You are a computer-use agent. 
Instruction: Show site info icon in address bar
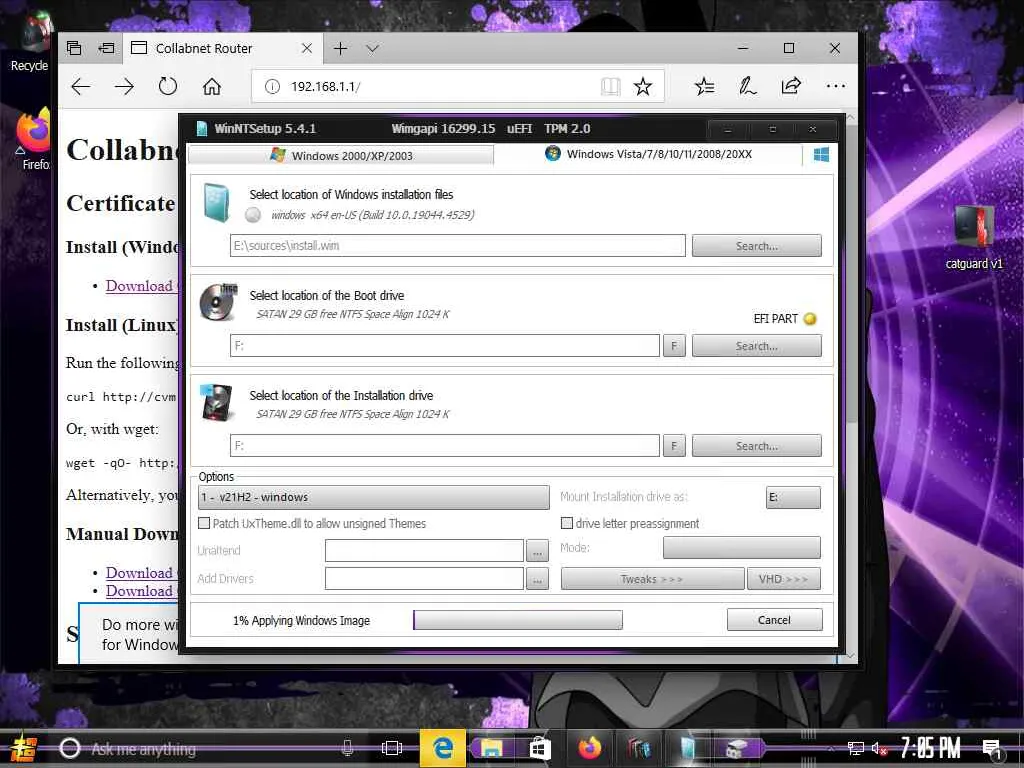272,86
